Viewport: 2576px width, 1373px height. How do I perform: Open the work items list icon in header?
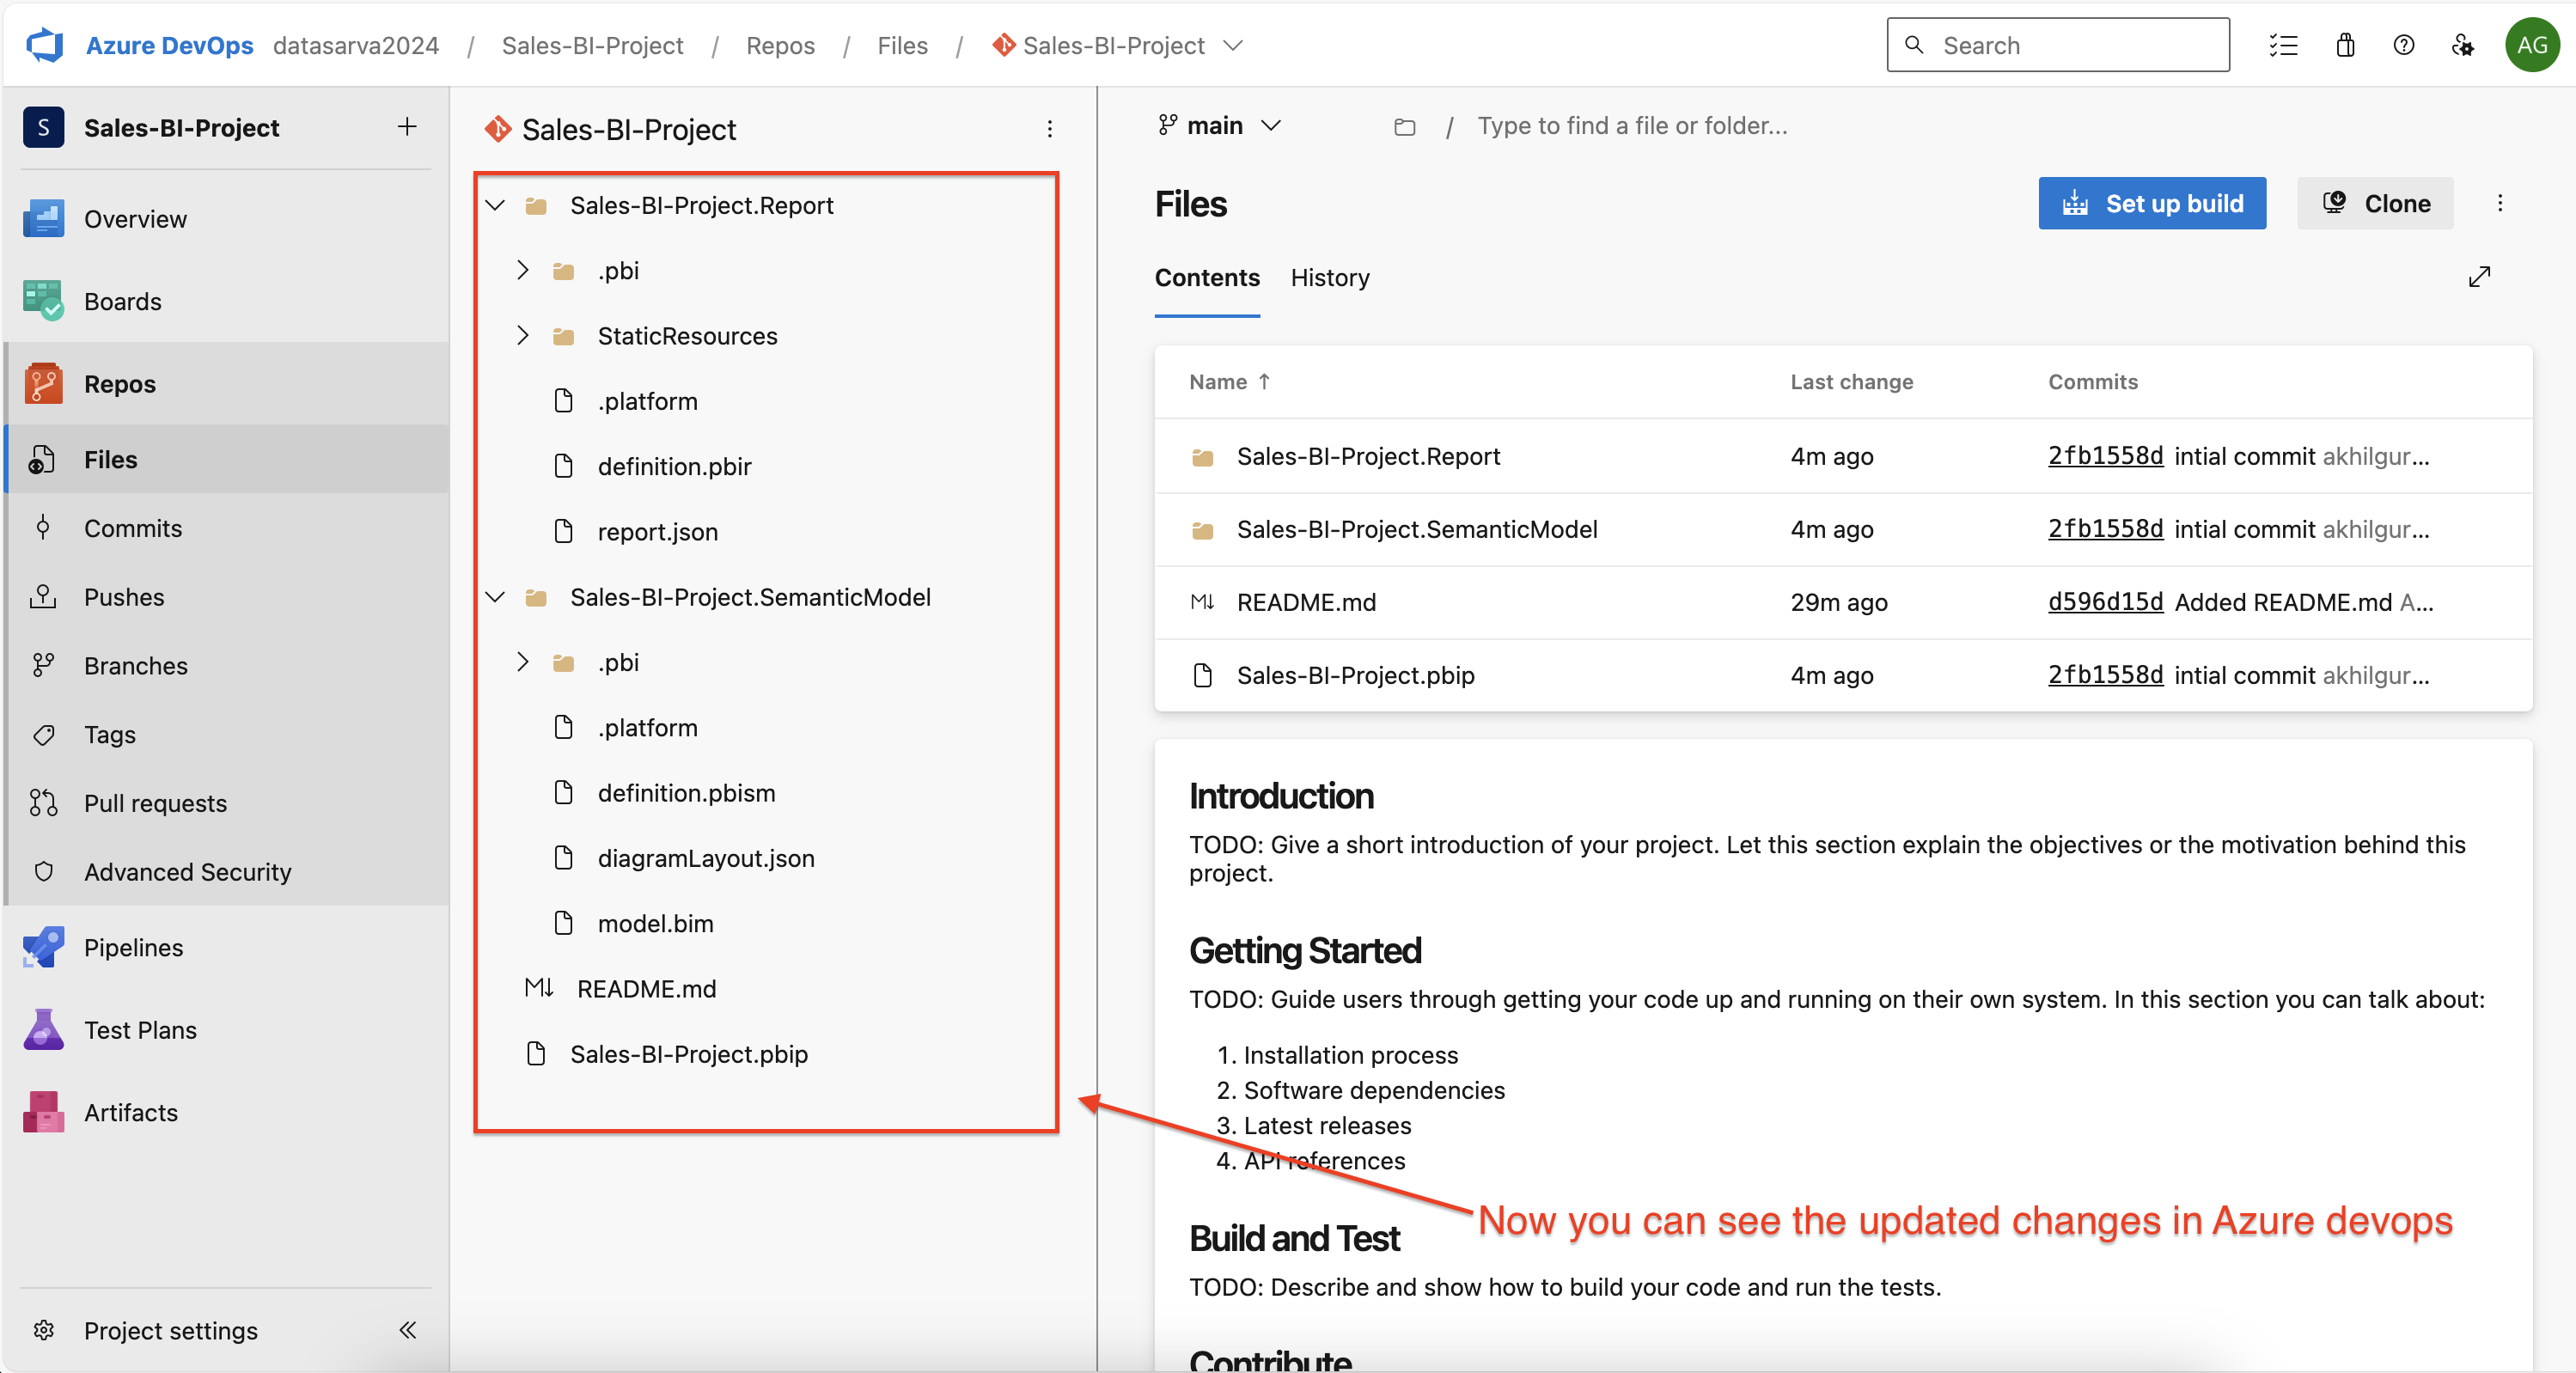[2284, 45]
